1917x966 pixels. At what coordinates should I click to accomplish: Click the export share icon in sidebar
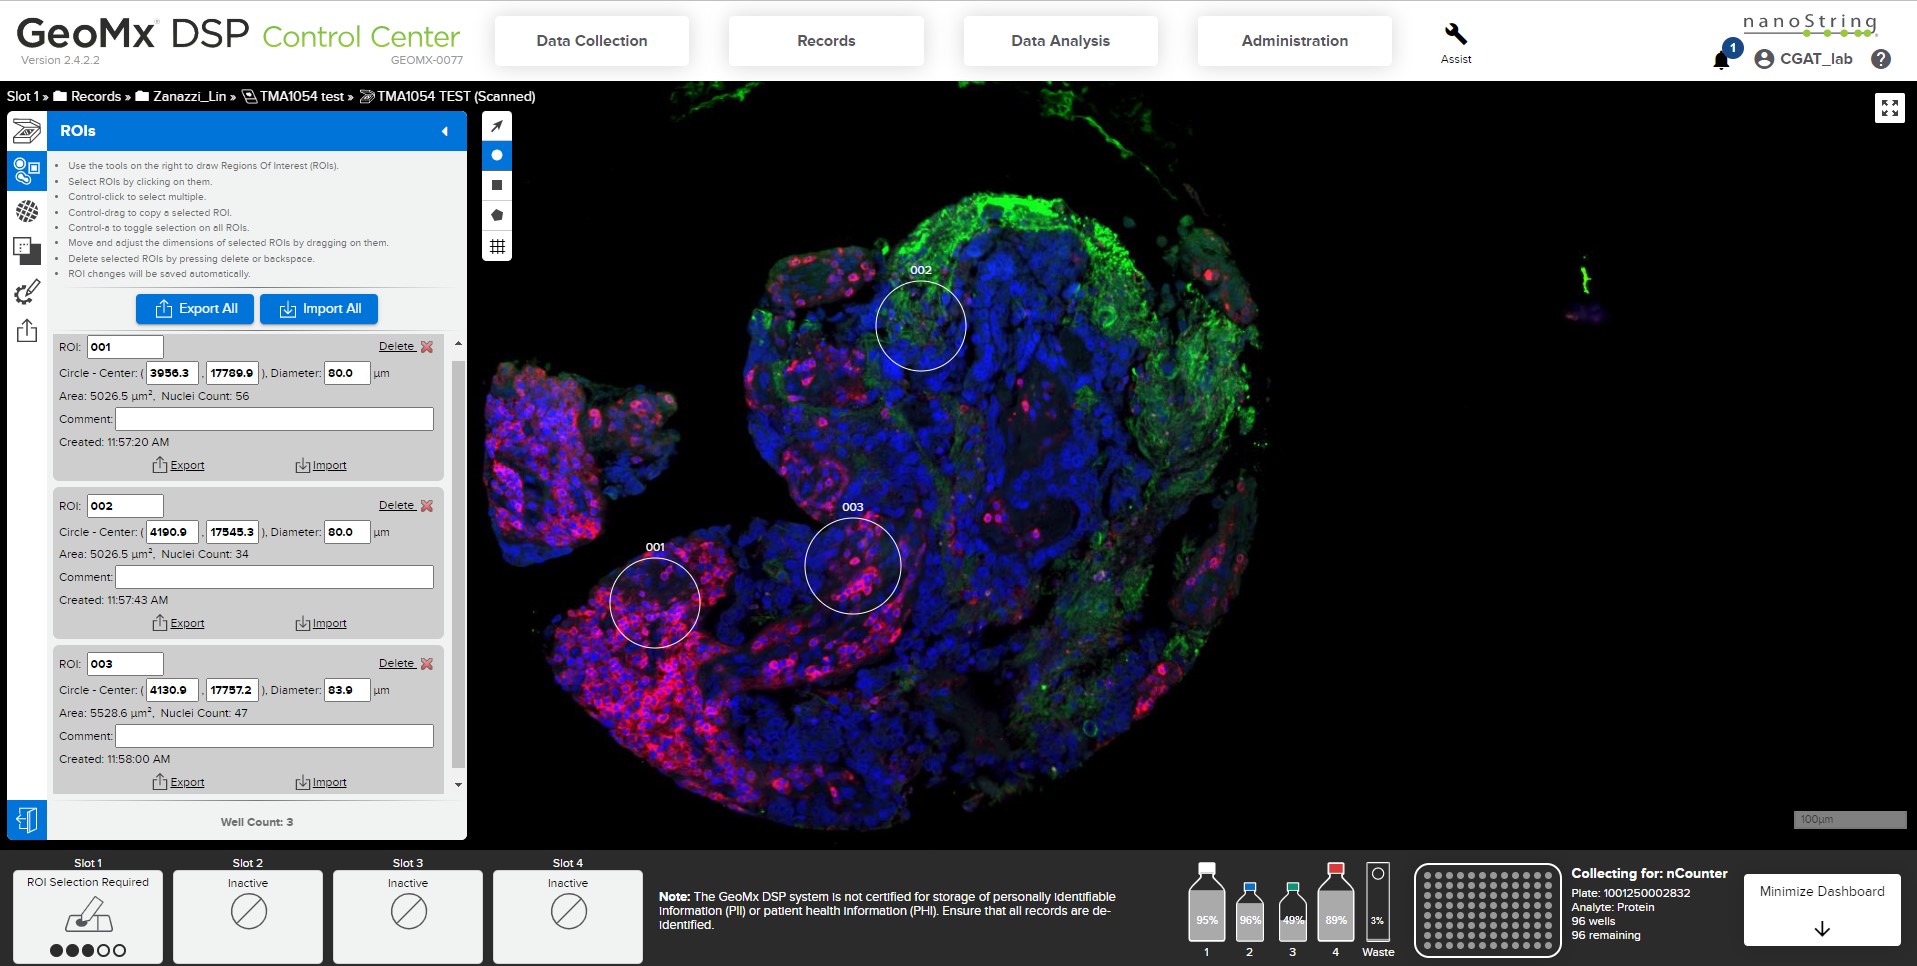27,331
